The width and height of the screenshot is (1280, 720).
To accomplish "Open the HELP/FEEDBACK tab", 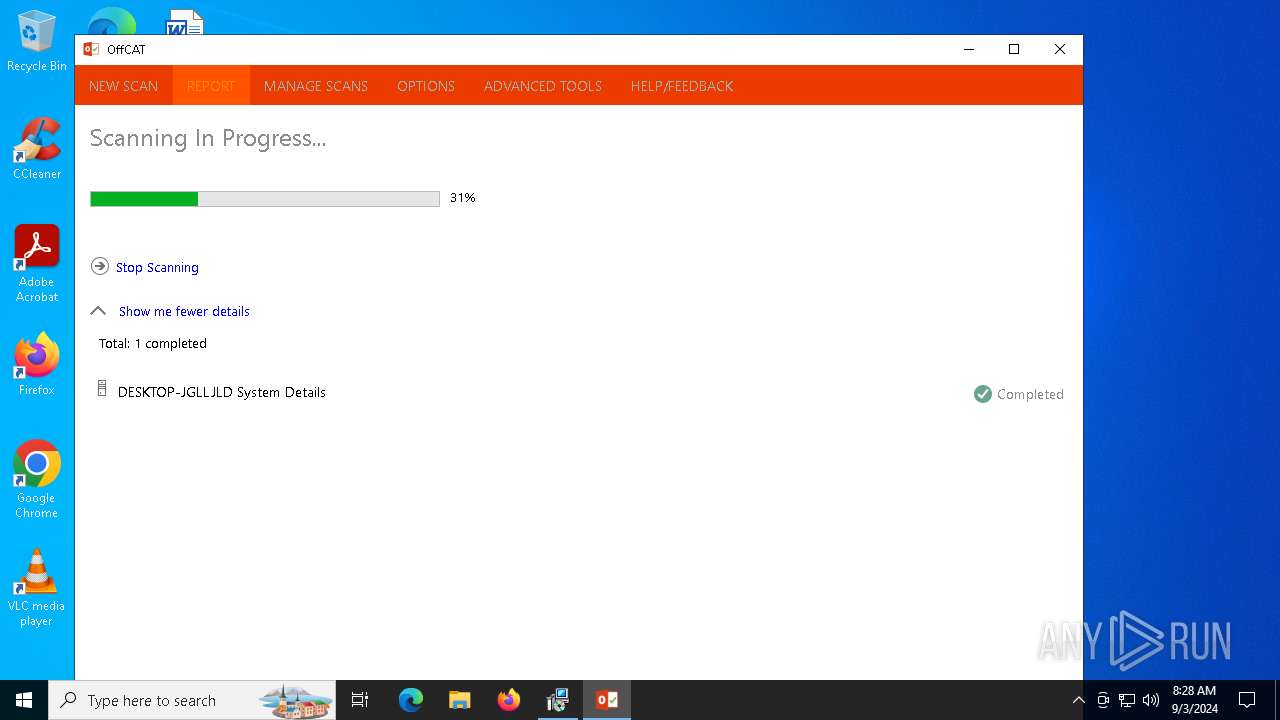I will pyautogui.click(x=682, y=86).
